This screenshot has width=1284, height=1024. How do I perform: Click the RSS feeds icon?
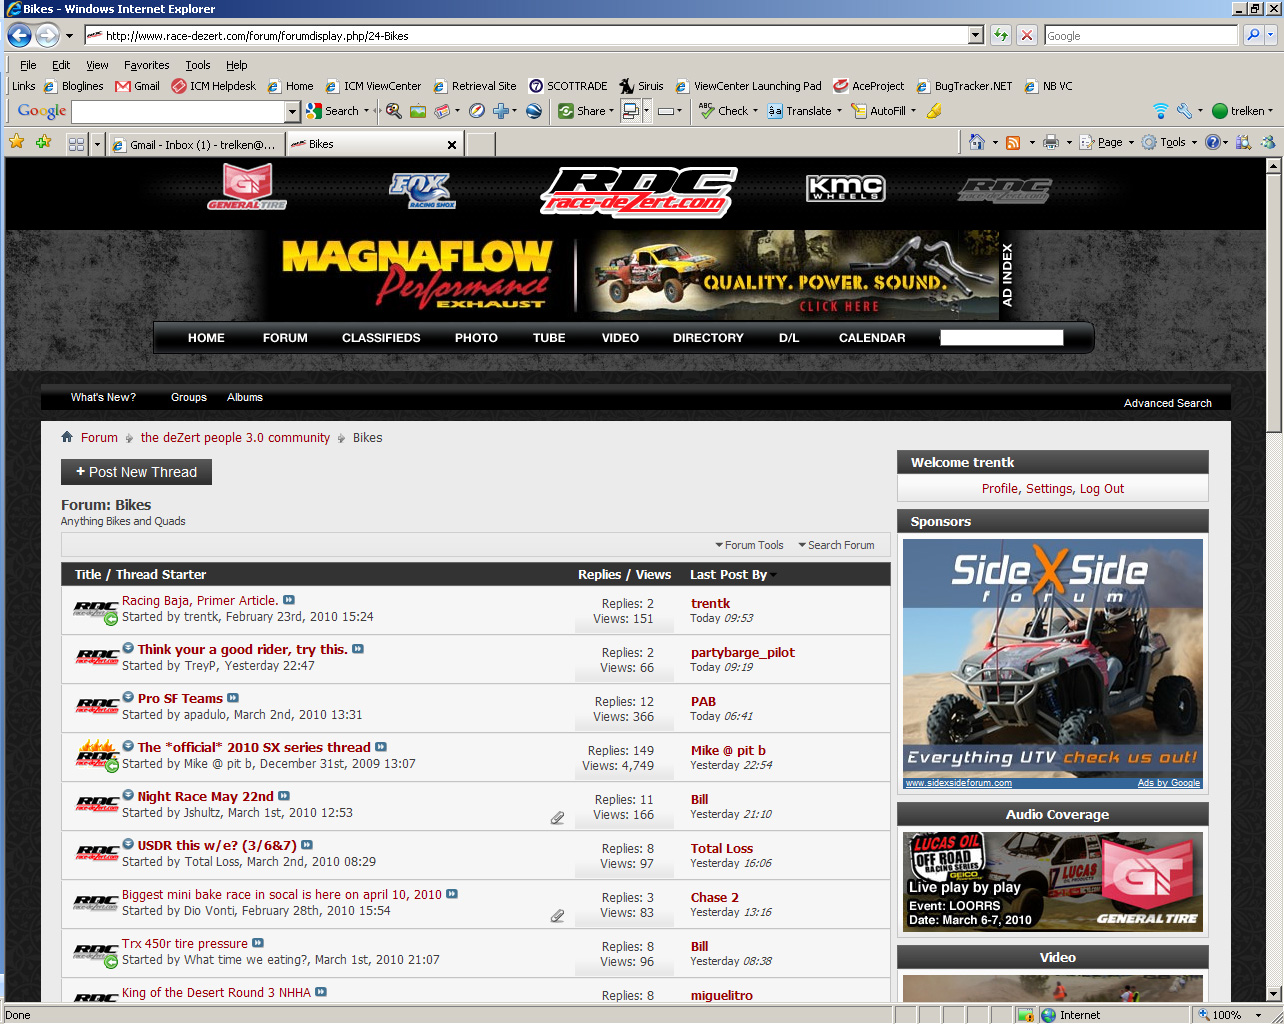click(1013, 142)
